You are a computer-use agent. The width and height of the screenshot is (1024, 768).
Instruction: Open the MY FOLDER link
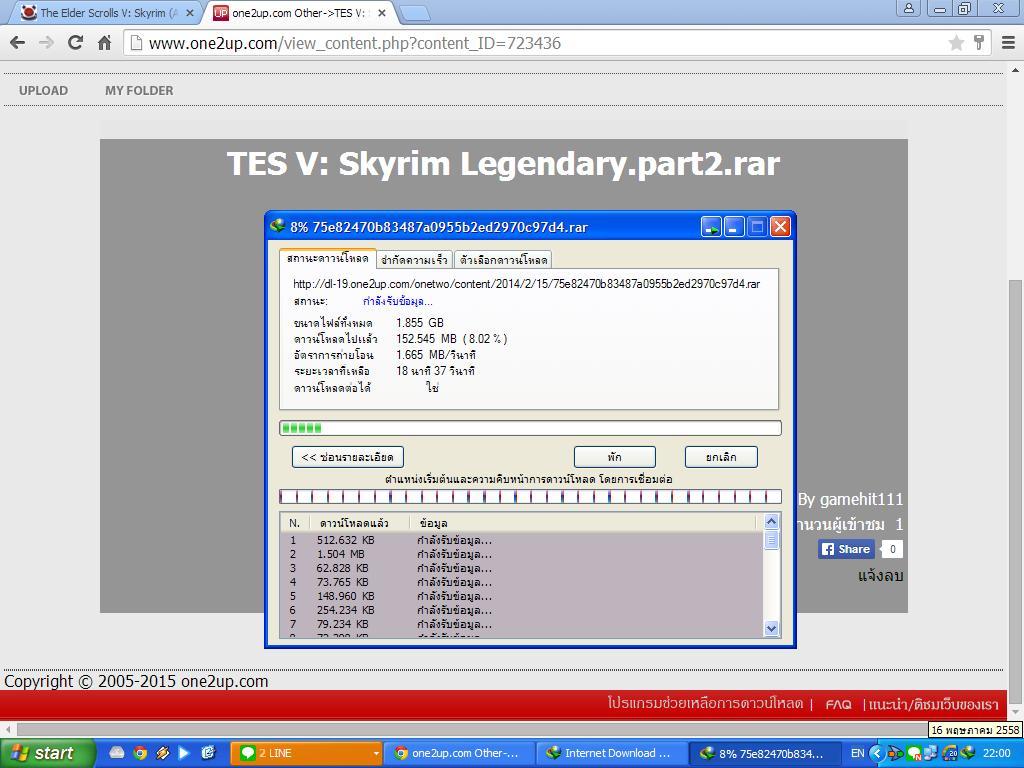click(x=139, y=91)
